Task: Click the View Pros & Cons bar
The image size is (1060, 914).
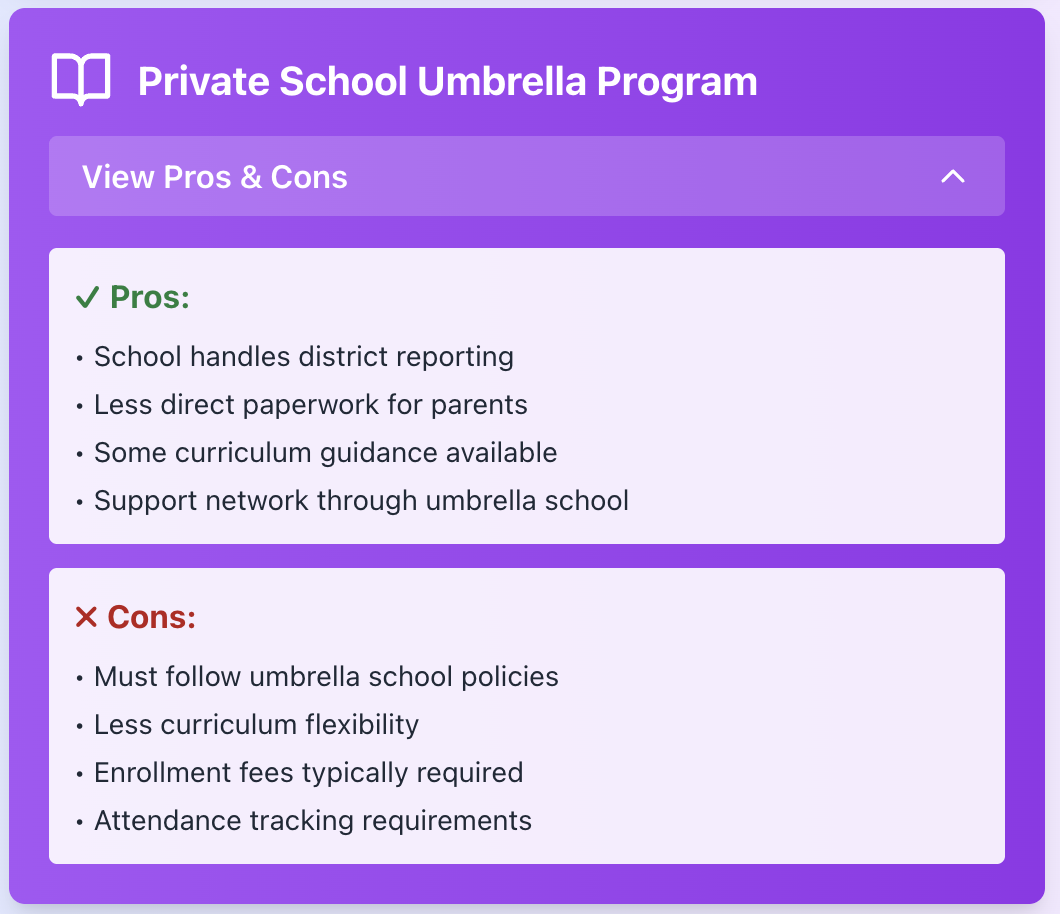Action: 500,177
